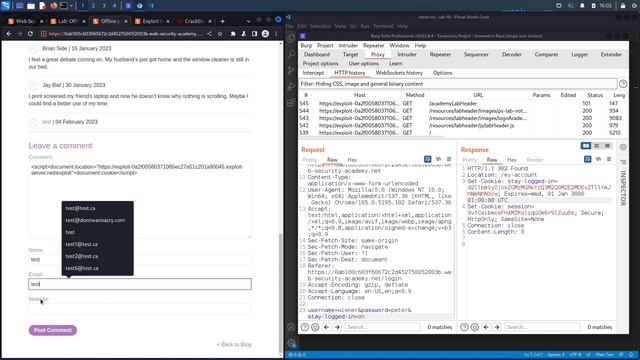Switch to the Sequencer tab in Burp

pyautogui.click(x=476, y=54)
